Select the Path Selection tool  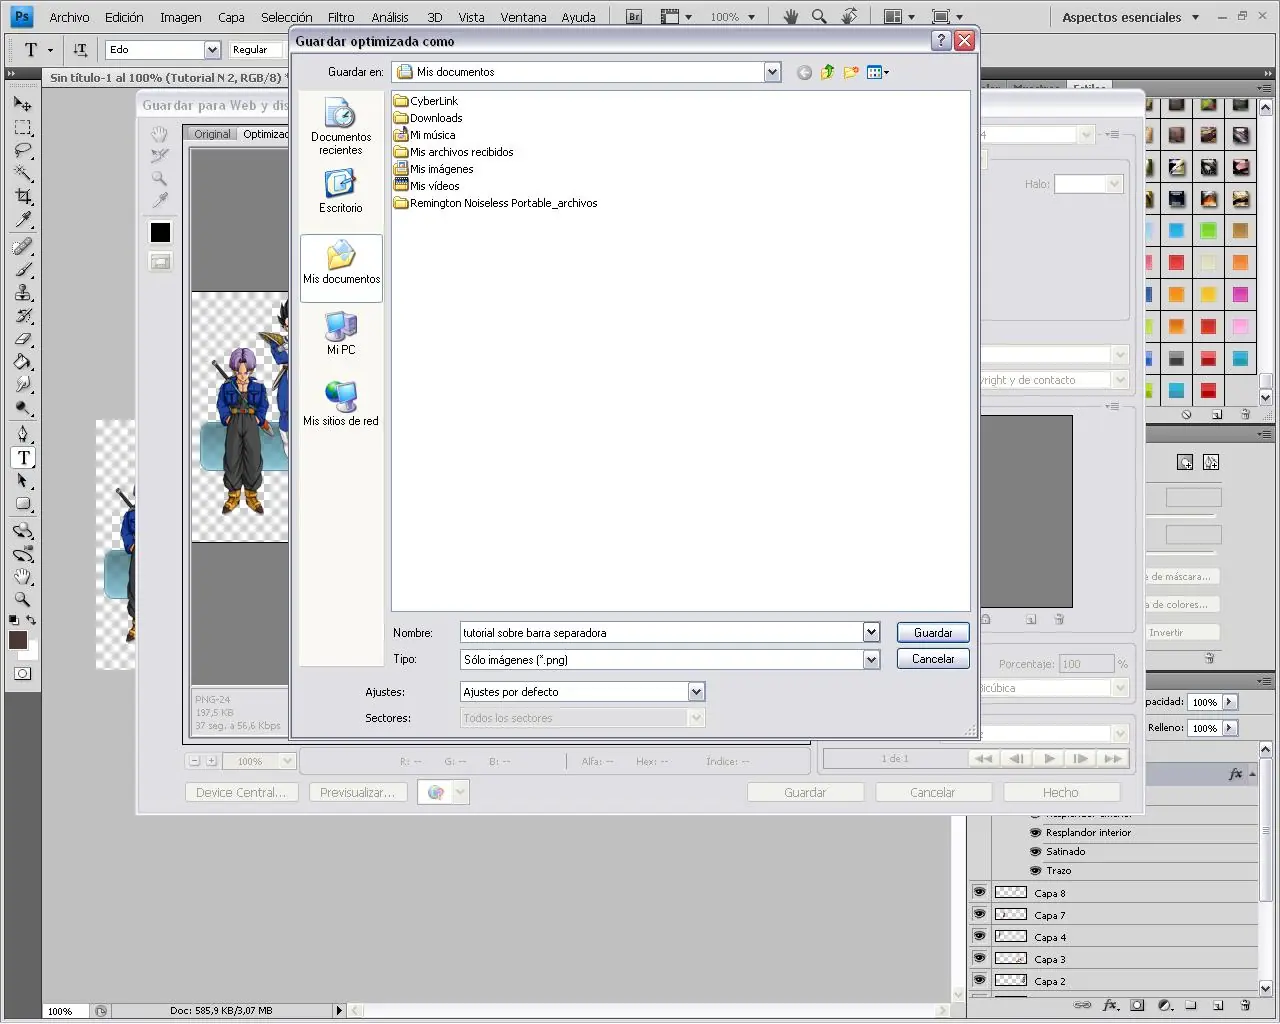point(22,481)
